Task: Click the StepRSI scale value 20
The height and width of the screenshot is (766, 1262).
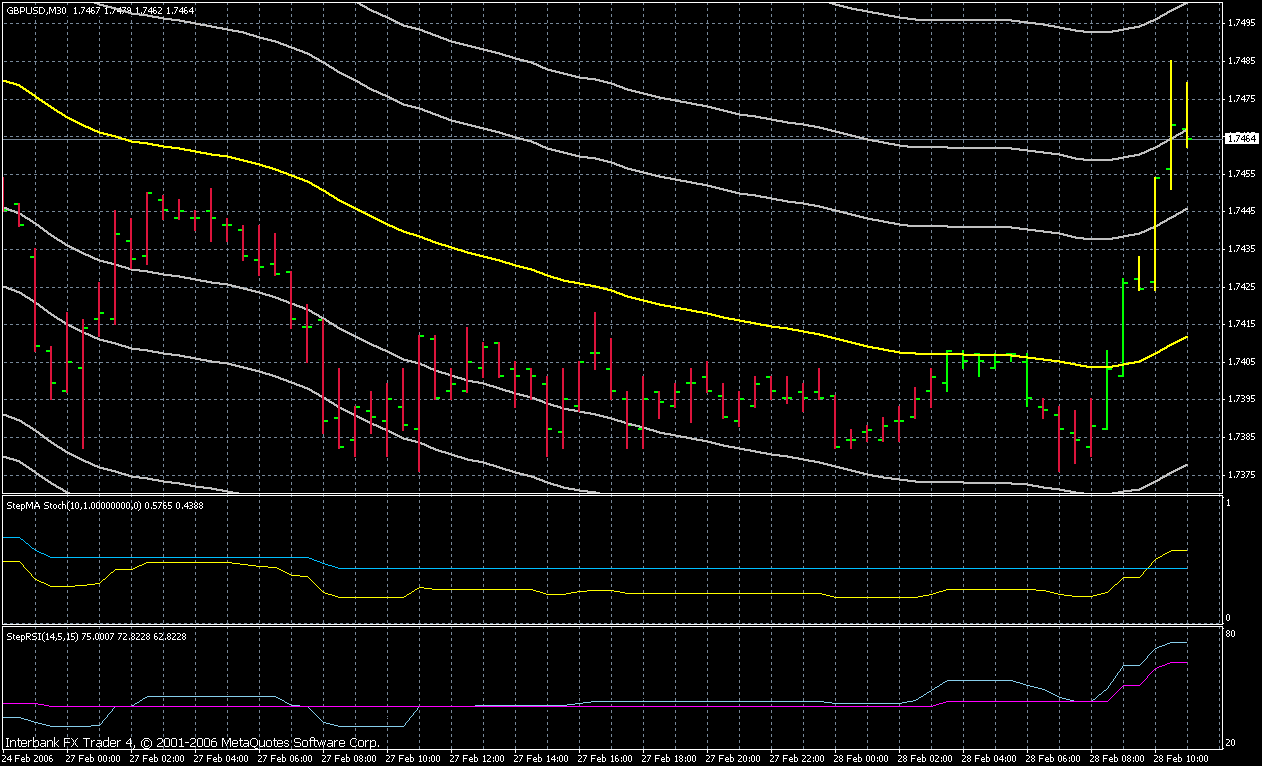Action: (x=1232, y=743)
